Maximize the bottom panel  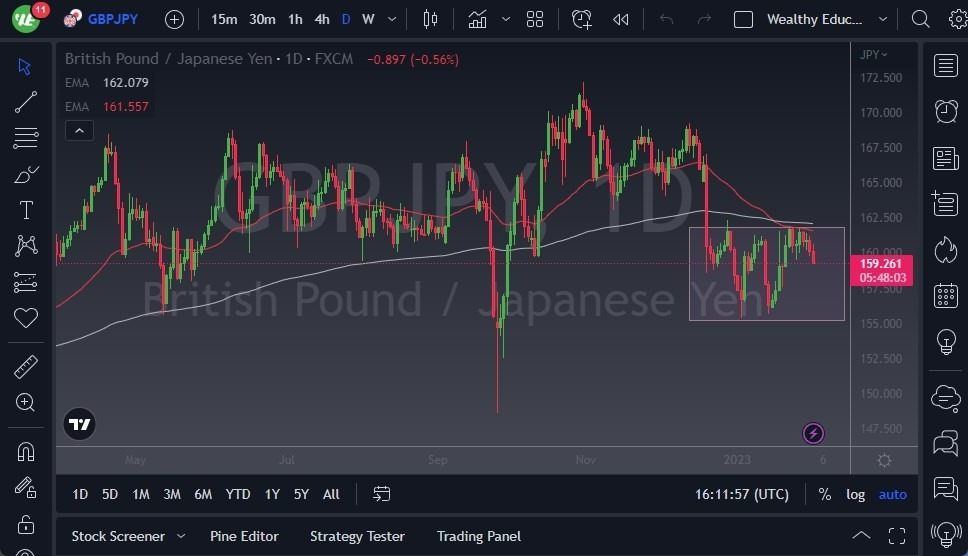click(x=897, y=536)
